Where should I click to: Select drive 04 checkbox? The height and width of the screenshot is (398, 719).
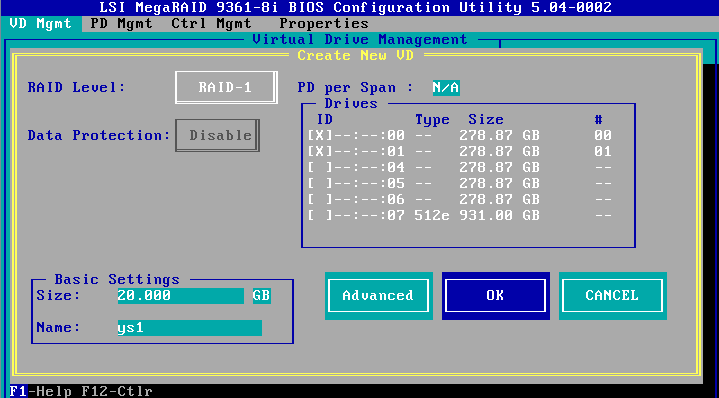pyautogui.click(x=319, y=167)
